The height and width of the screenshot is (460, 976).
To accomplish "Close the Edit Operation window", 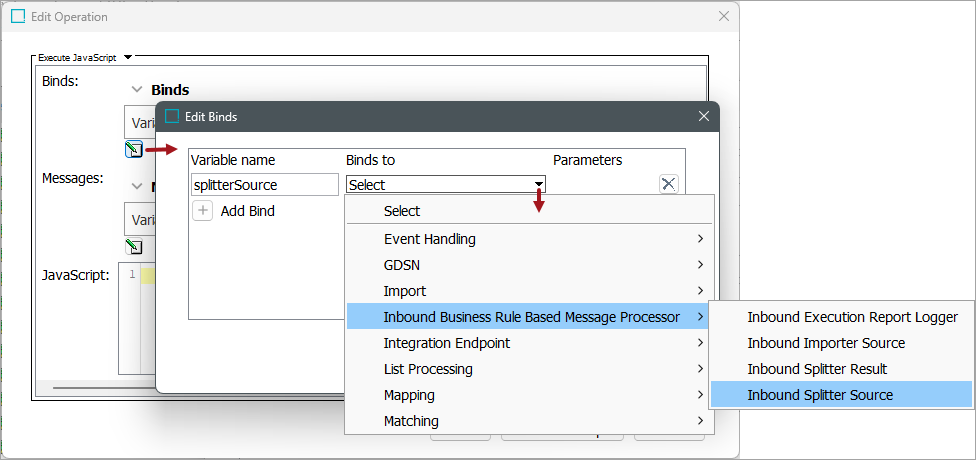I will pos(724,17).
